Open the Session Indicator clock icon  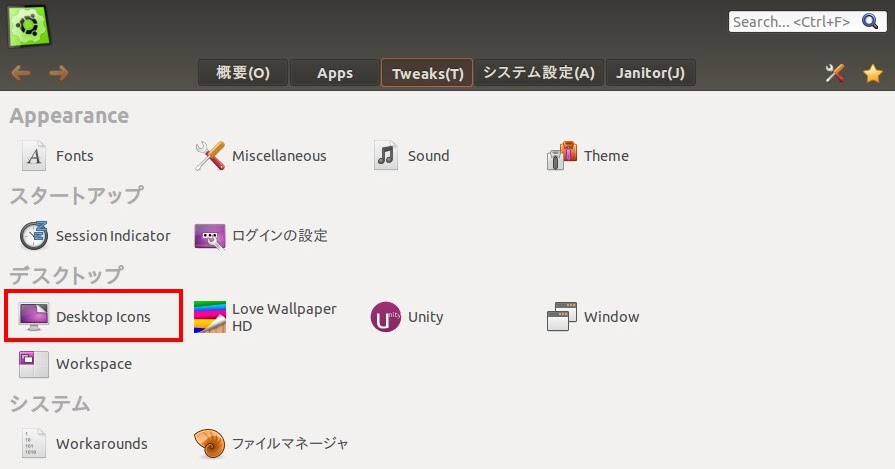coord(34,236)
